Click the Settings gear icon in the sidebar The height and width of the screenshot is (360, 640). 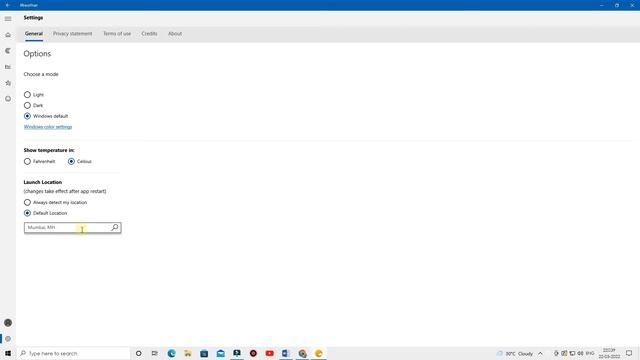8,339
